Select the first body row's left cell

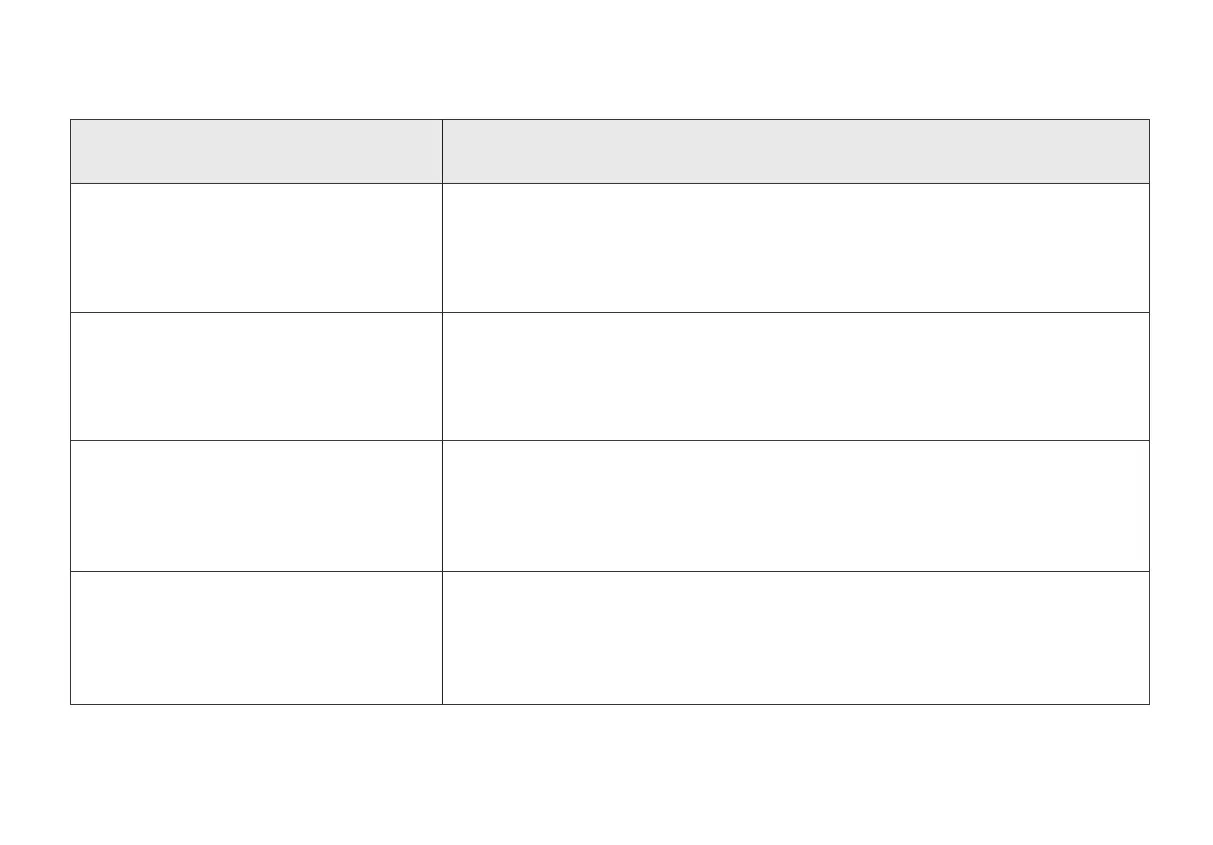coord(256,247)
